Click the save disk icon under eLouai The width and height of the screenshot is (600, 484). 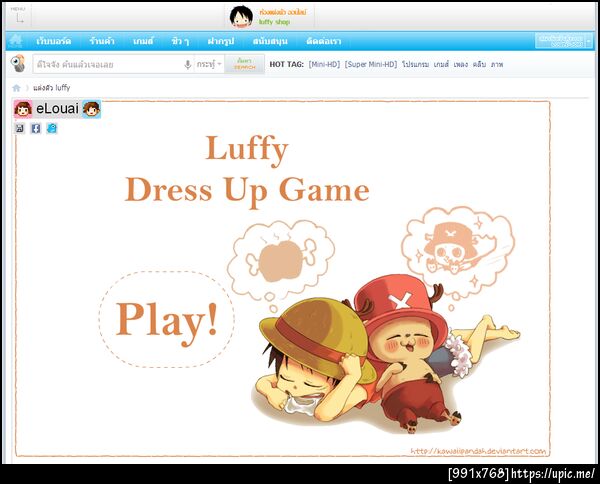click(20, 128)
